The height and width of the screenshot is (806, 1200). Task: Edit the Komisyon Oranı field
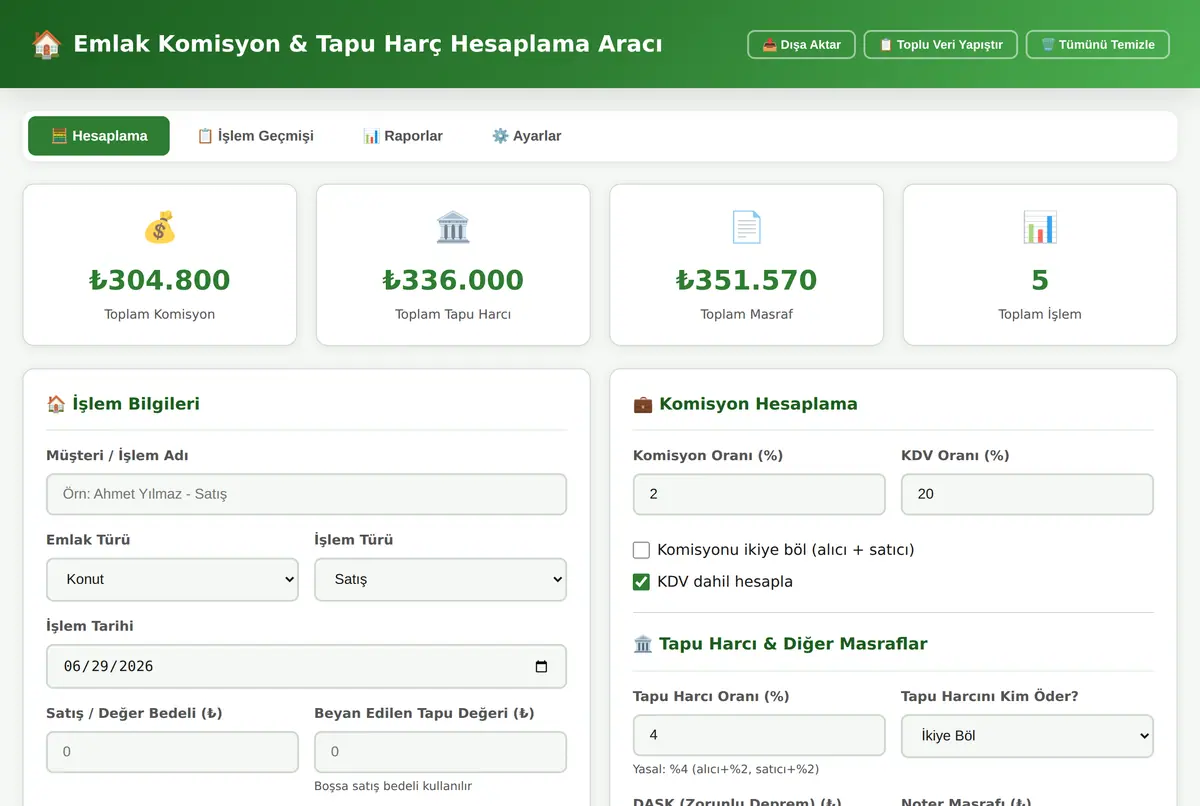click(x=759, y=494)
